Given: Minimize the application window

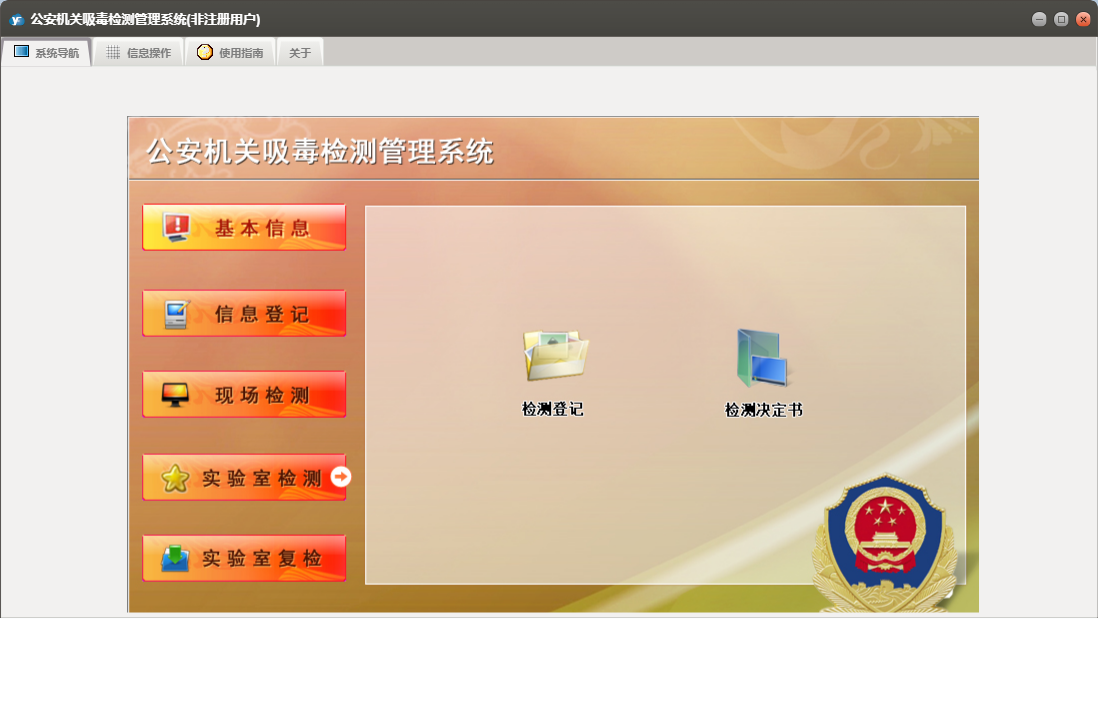Looking at the screenshot, I should [x=1039, y=20].
